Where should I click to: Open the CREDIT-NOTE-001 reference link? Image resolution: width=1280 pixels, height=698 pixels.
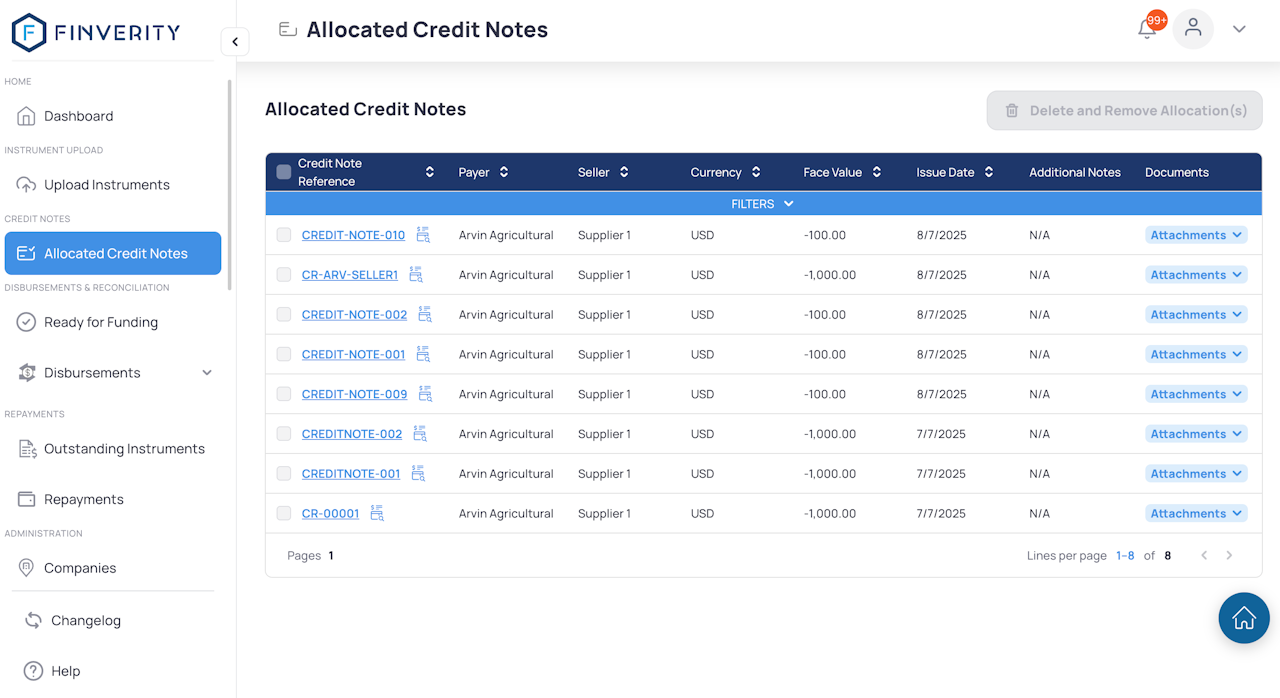[x=354, y=354]
